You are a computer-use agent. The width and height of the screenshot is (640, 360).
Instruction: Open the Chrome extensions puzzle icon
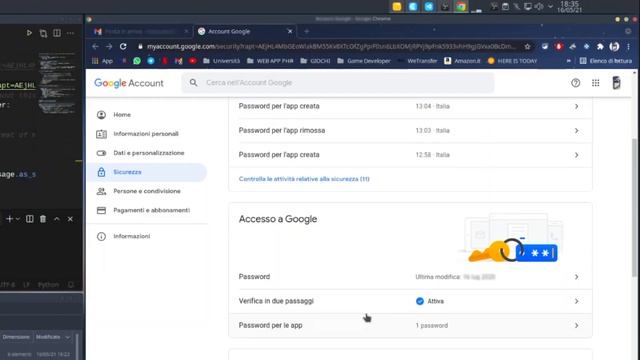tap(600, 47)
